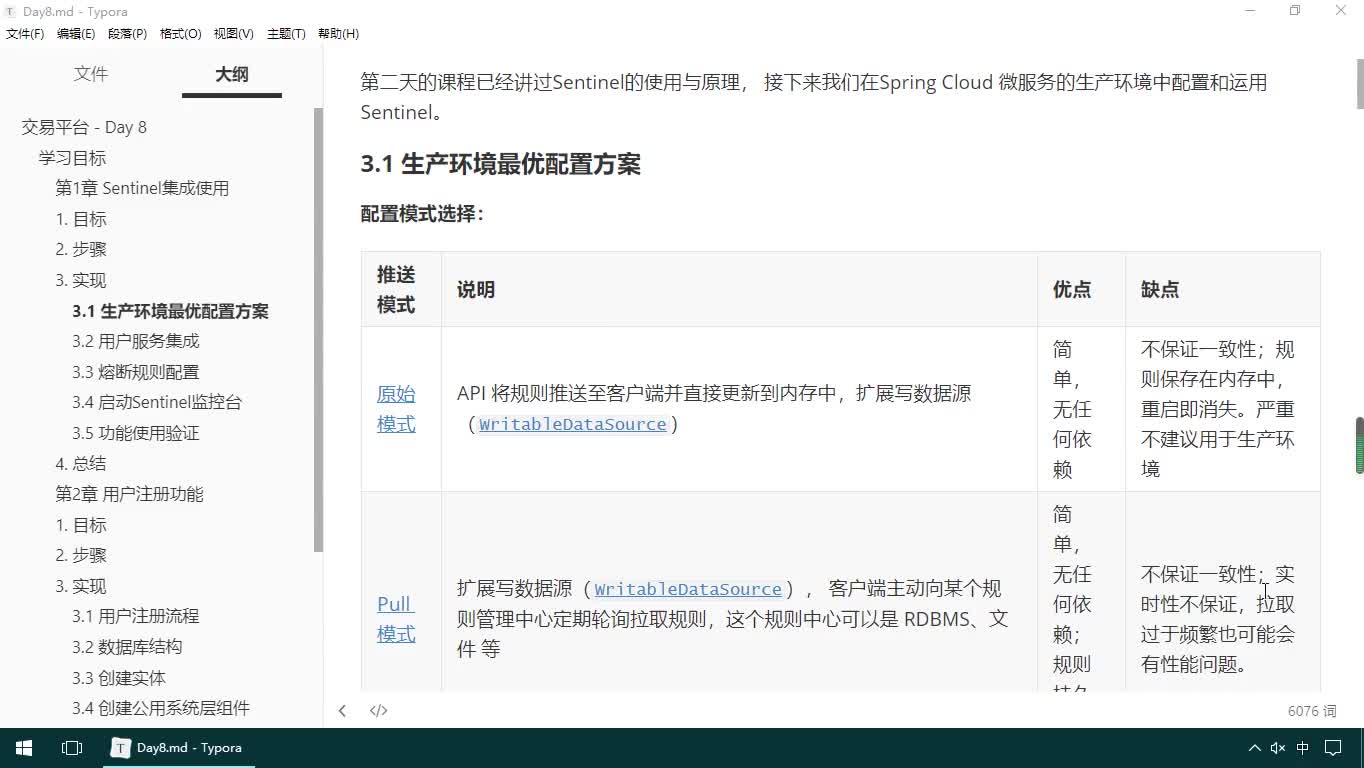Open 段落(P) menu
The image size is (1364, 768).
coord(127,34)
